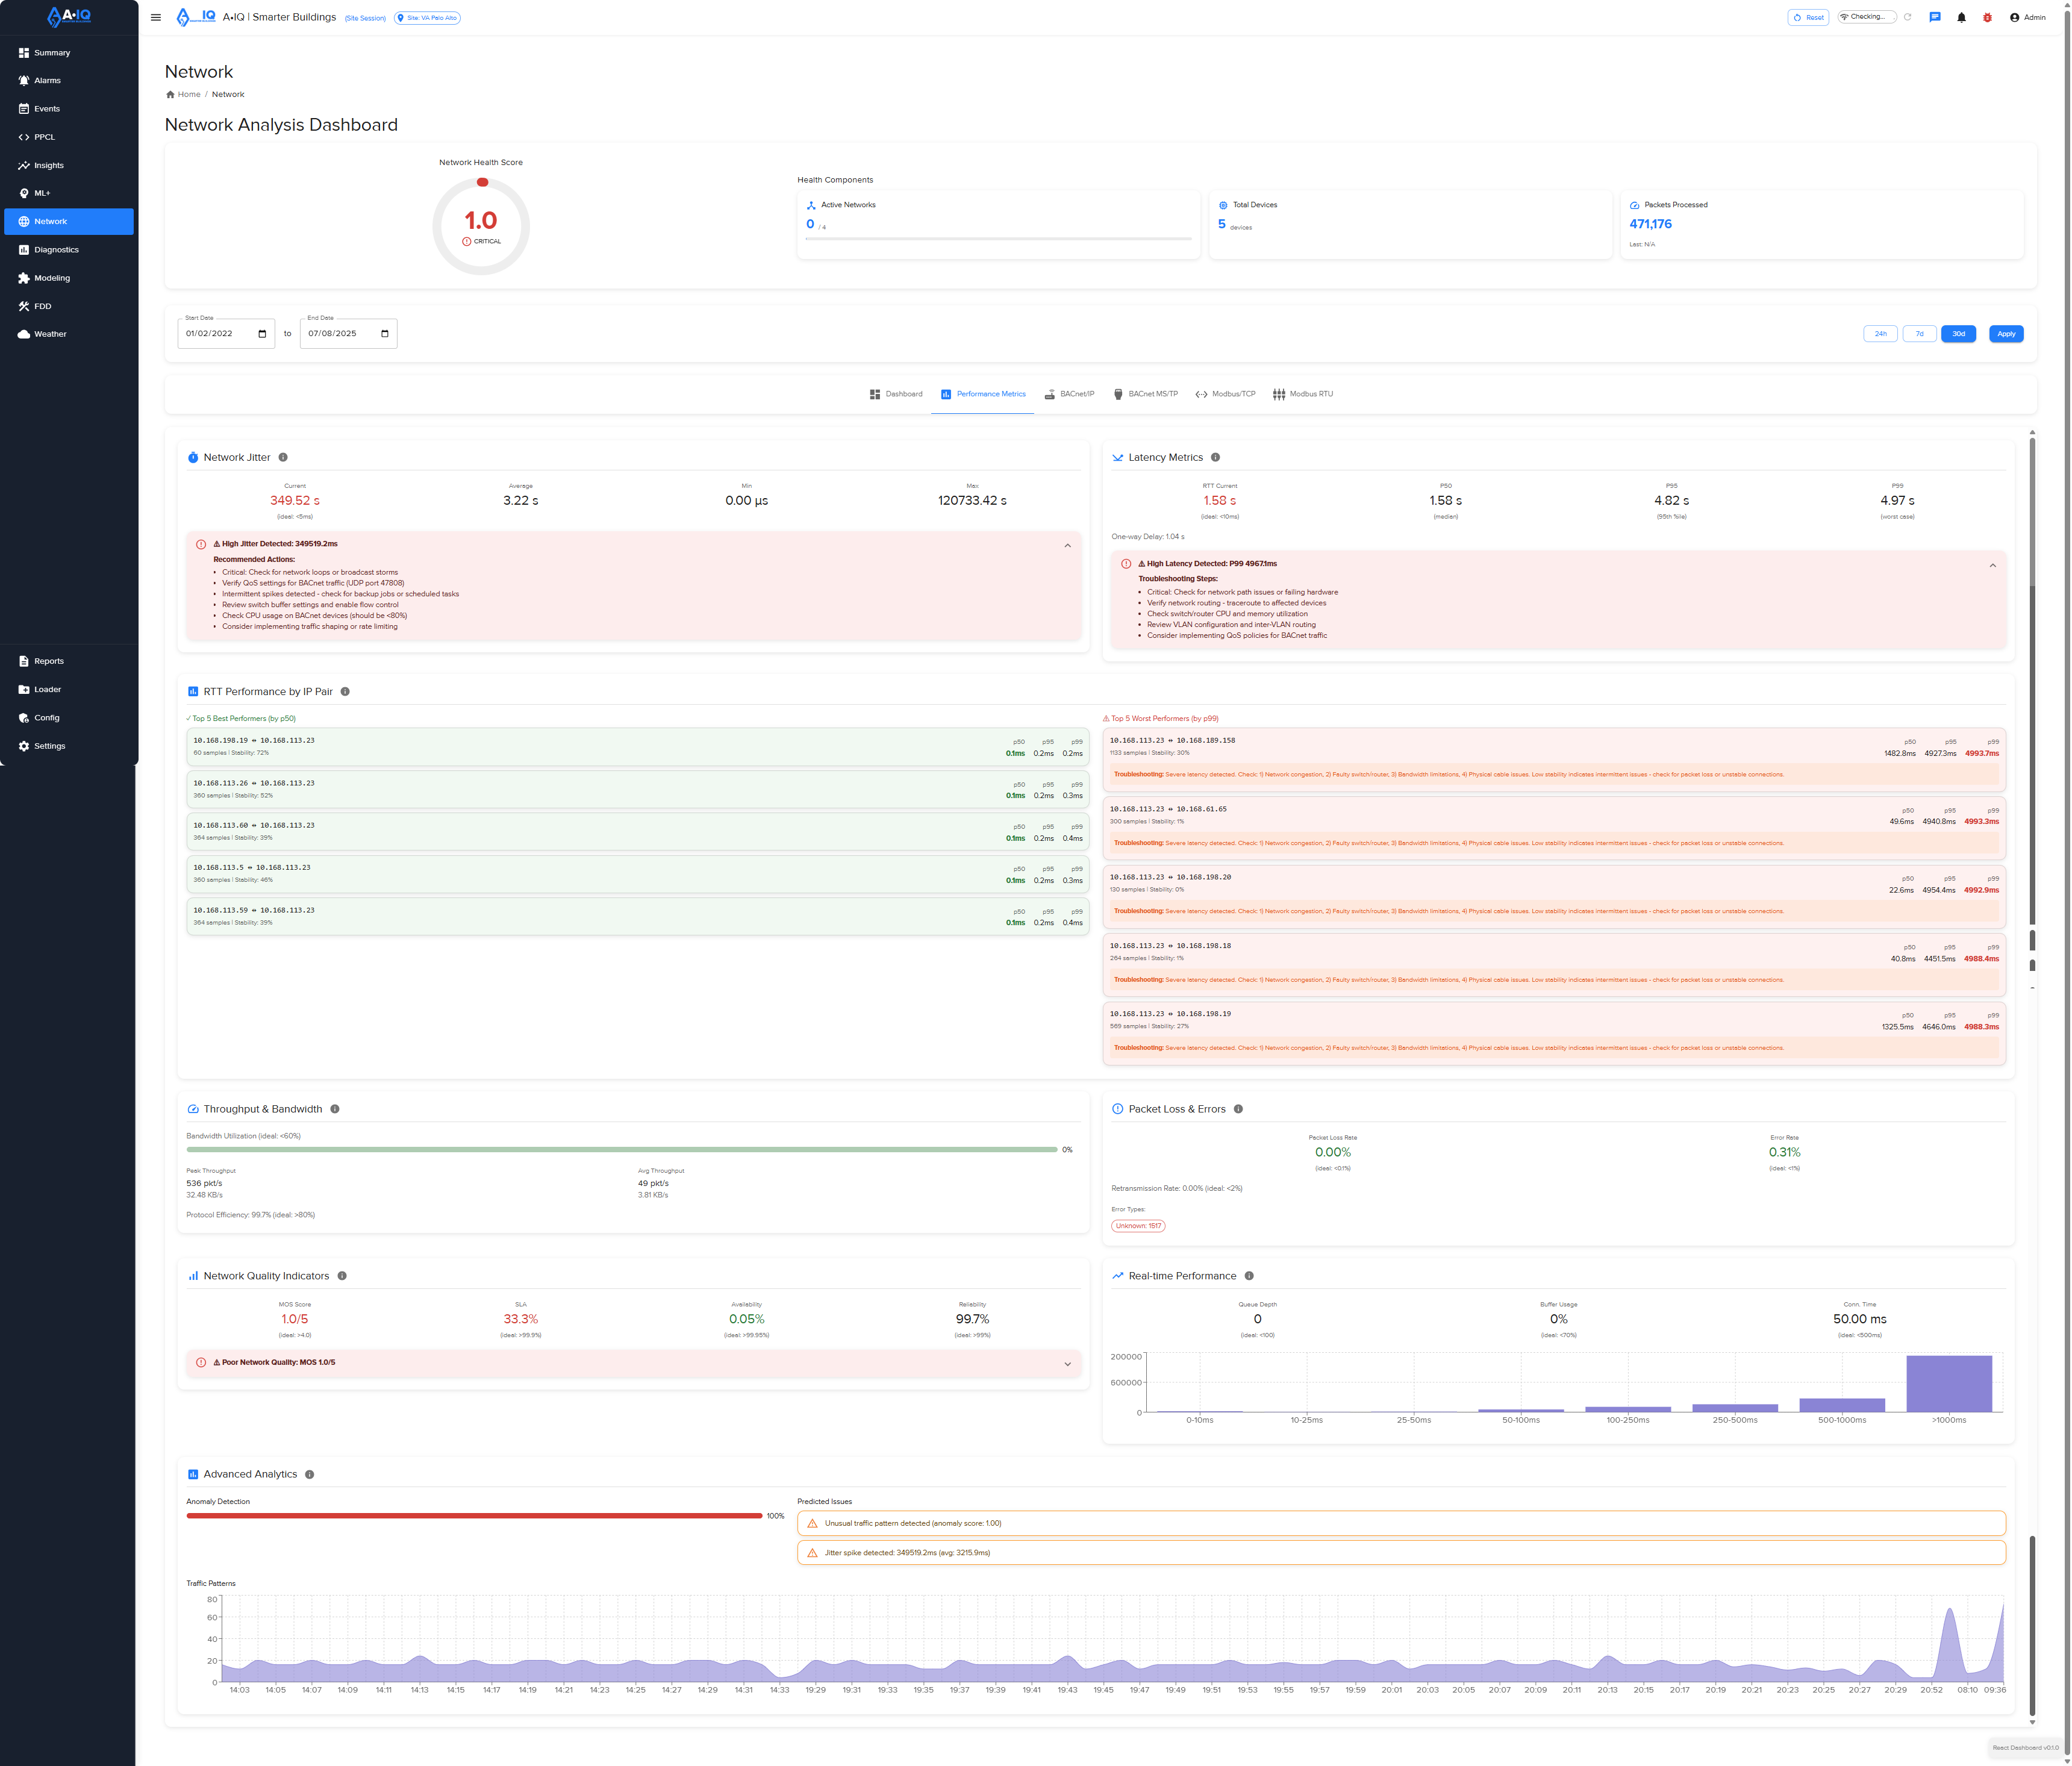Expand the Poor Network Quality alert
This screenshot has height=1766, width=2072.
1067,1364
